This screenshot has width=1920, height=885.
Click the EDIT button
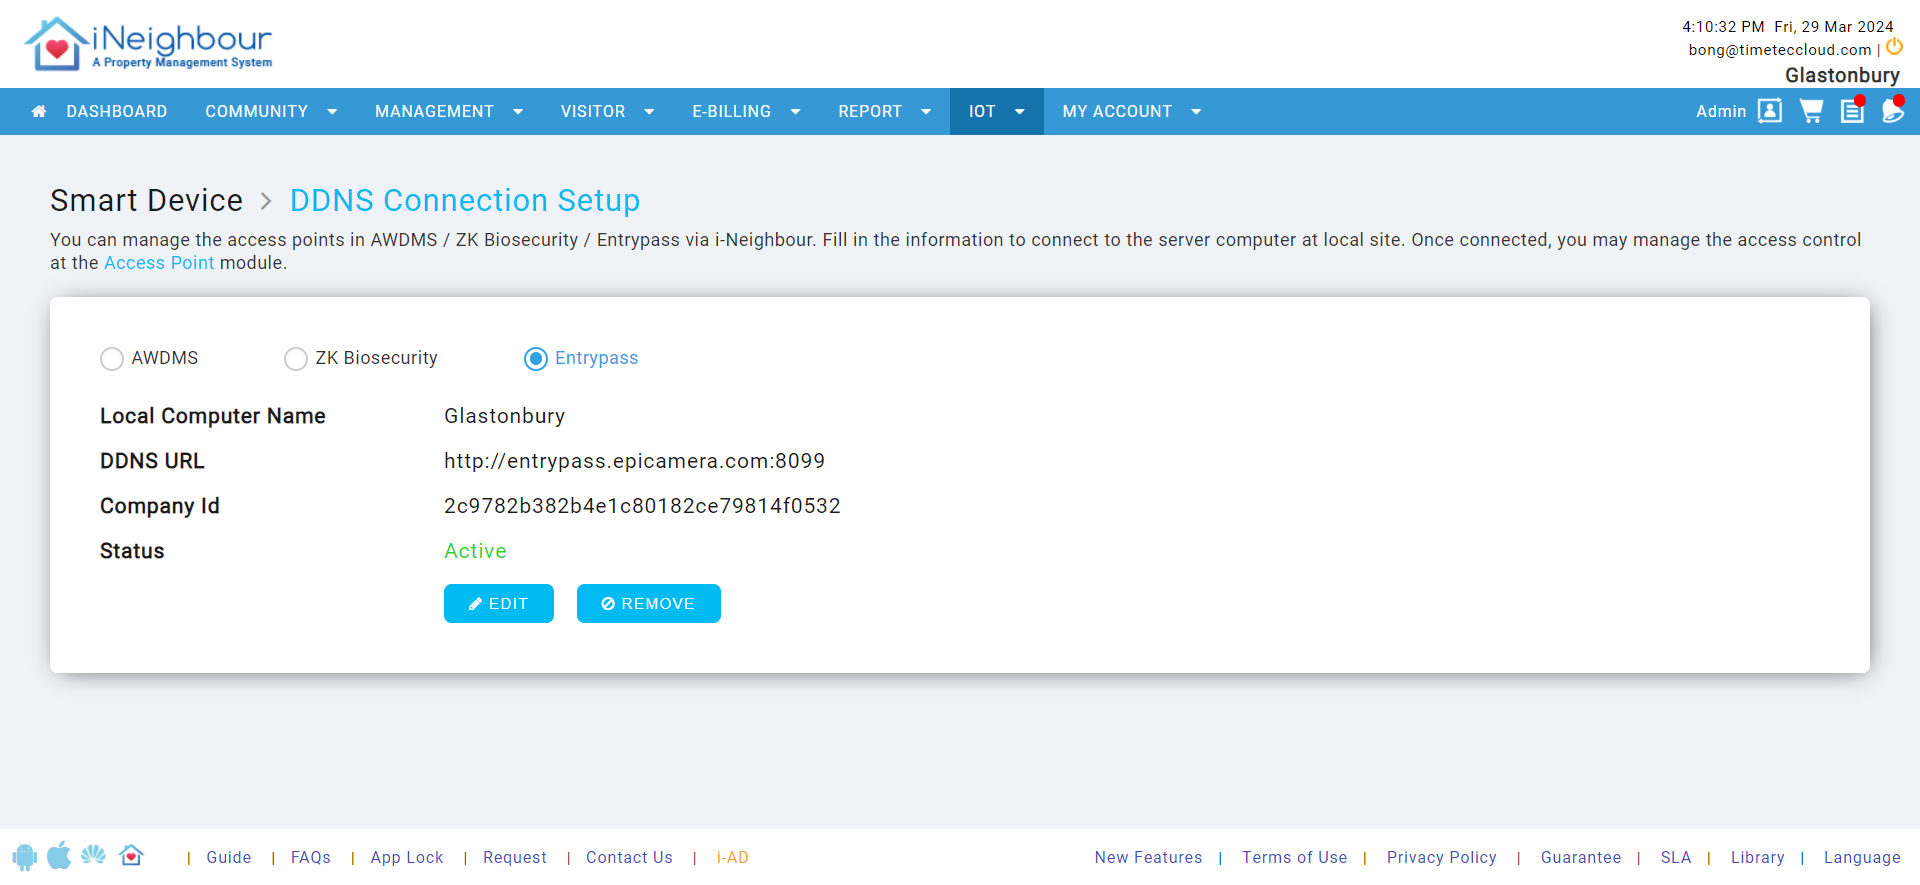[x=499, y=604]
